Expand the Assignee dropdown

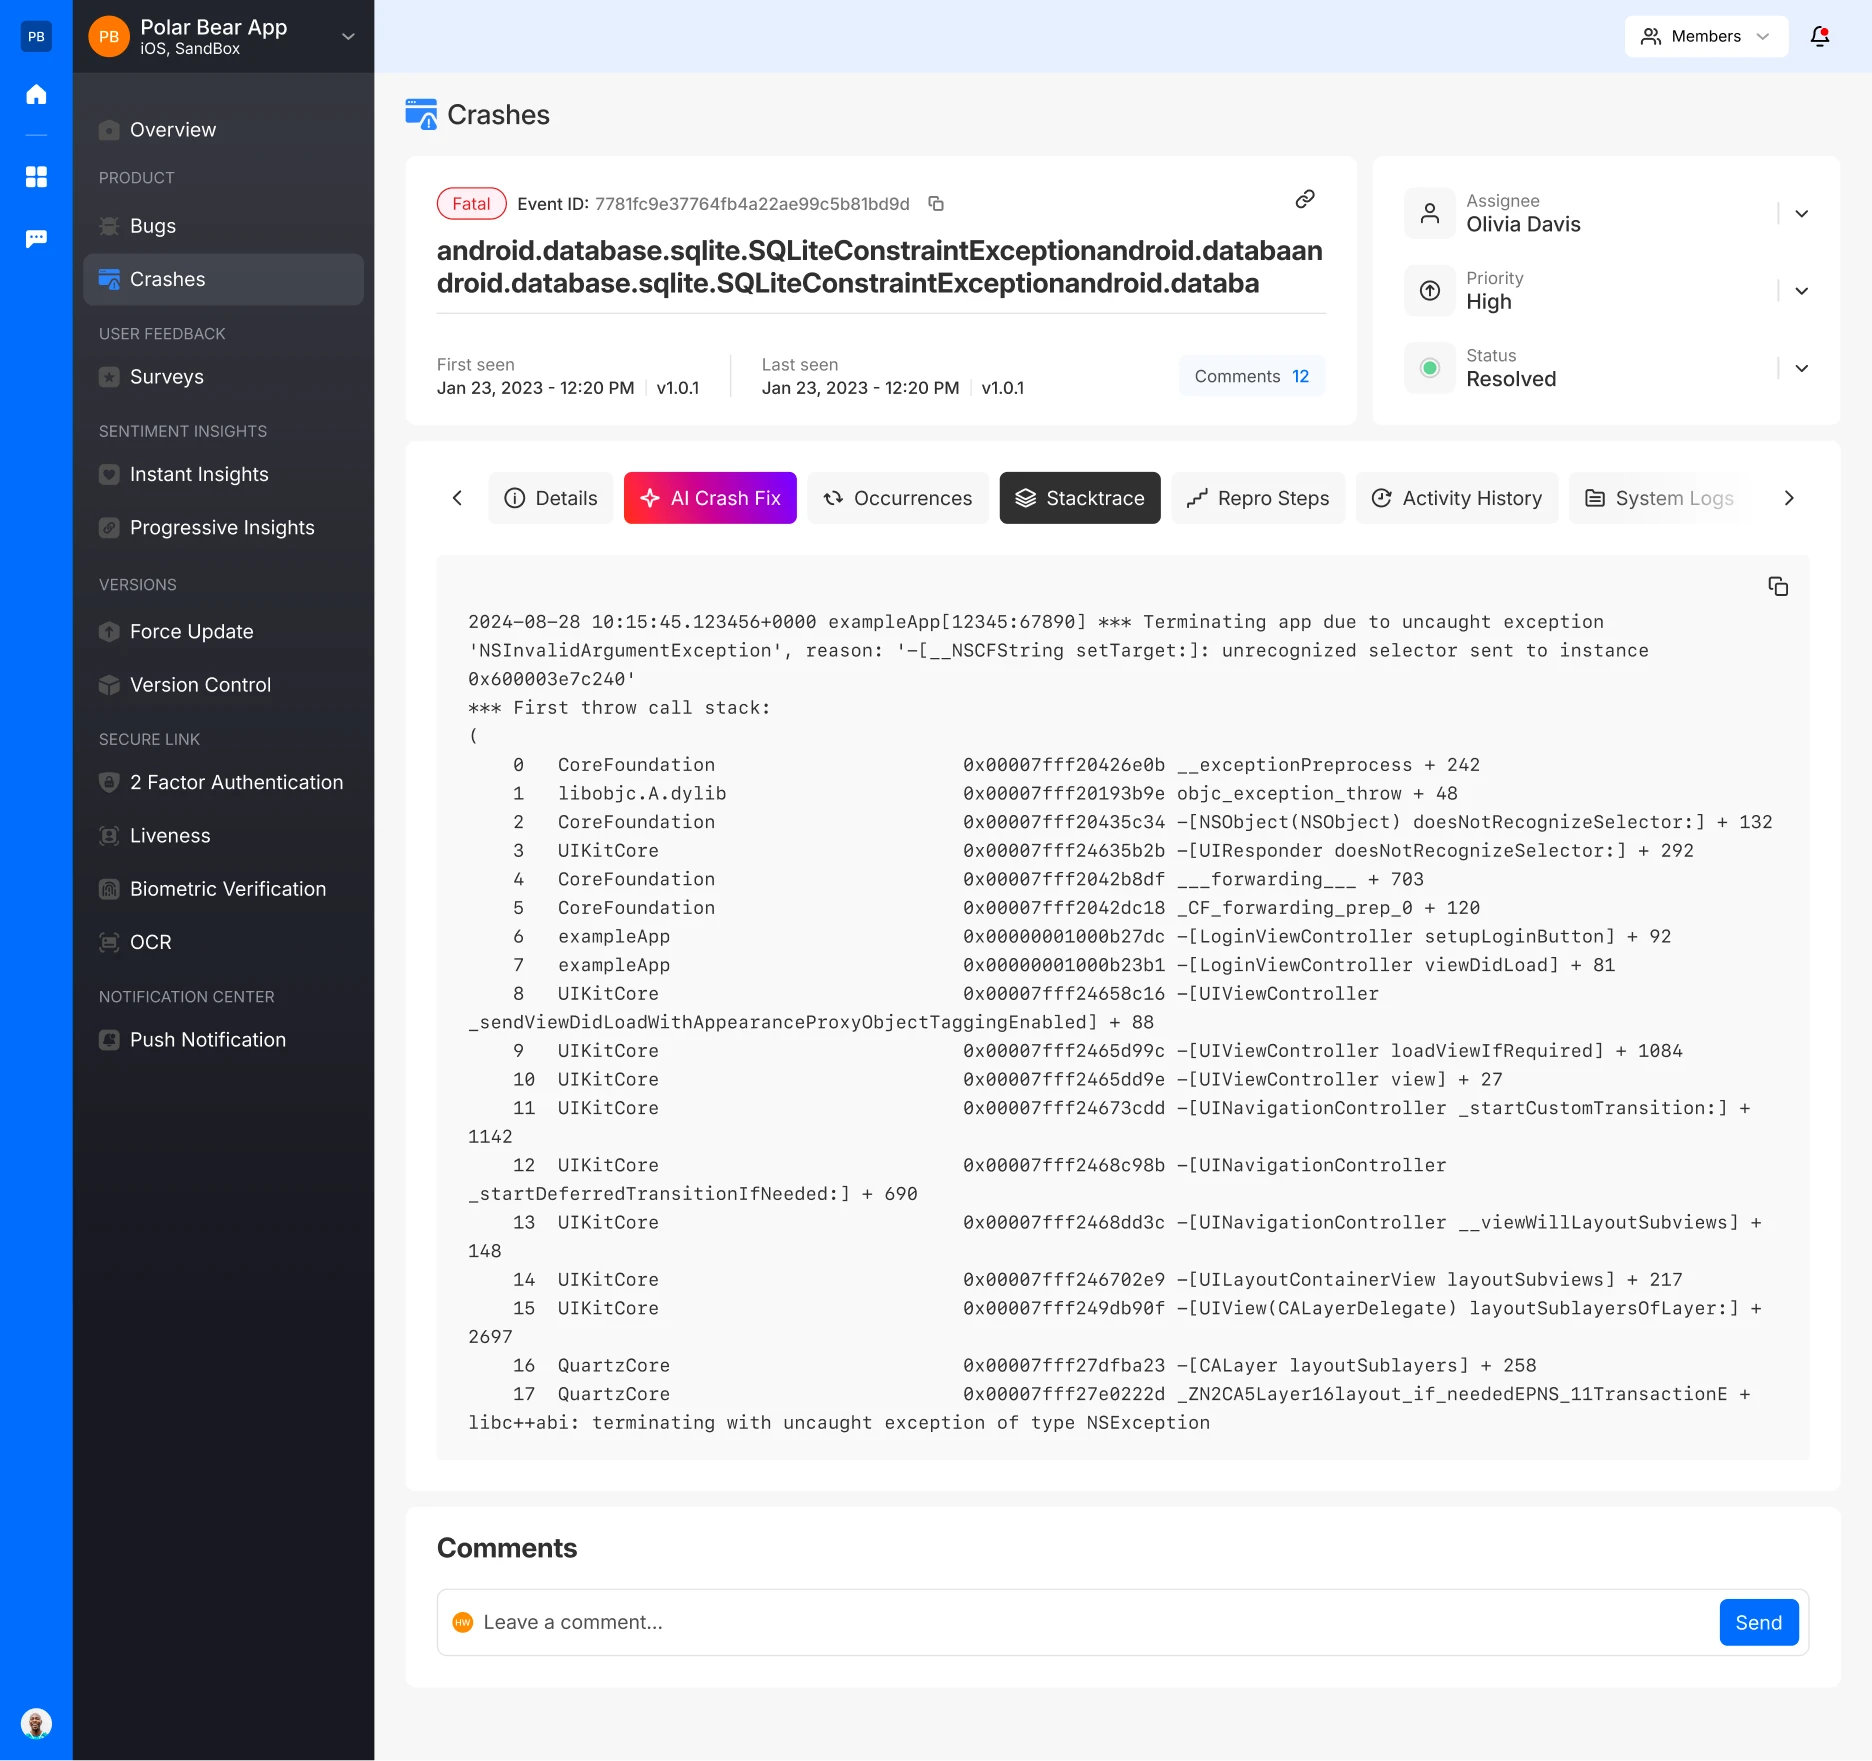click(1801, 213)
